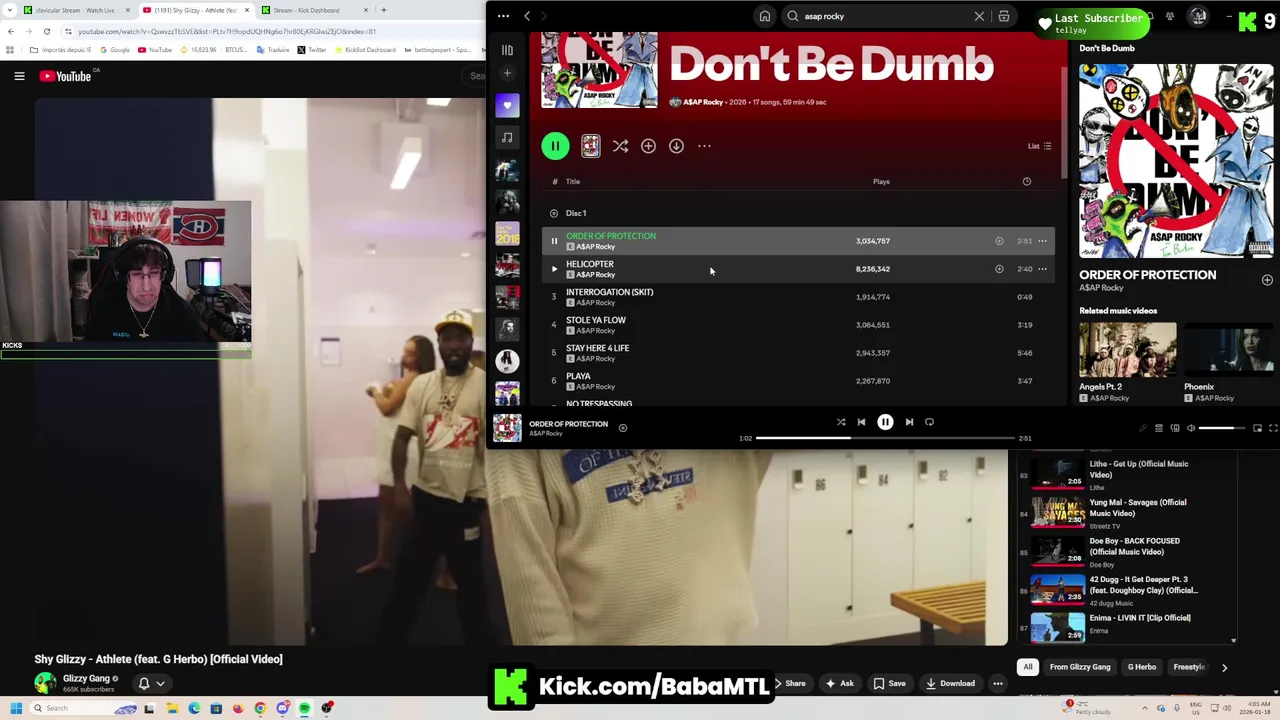The height and width of the screenshot is (720, 1280).
Task: Open the queue icon in player
Action: [1159, 428]
